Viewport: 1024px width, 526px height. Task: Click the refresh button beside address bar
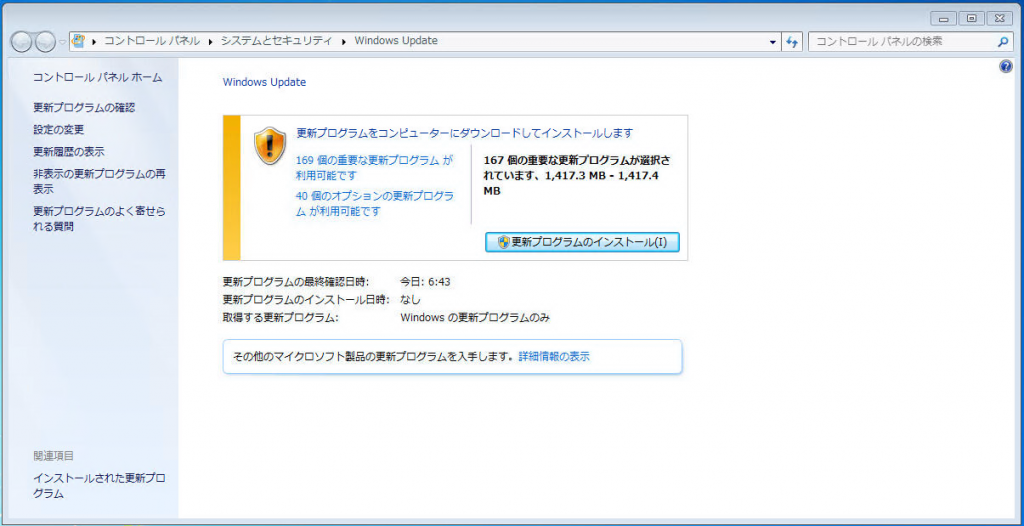tap(792, 42)
